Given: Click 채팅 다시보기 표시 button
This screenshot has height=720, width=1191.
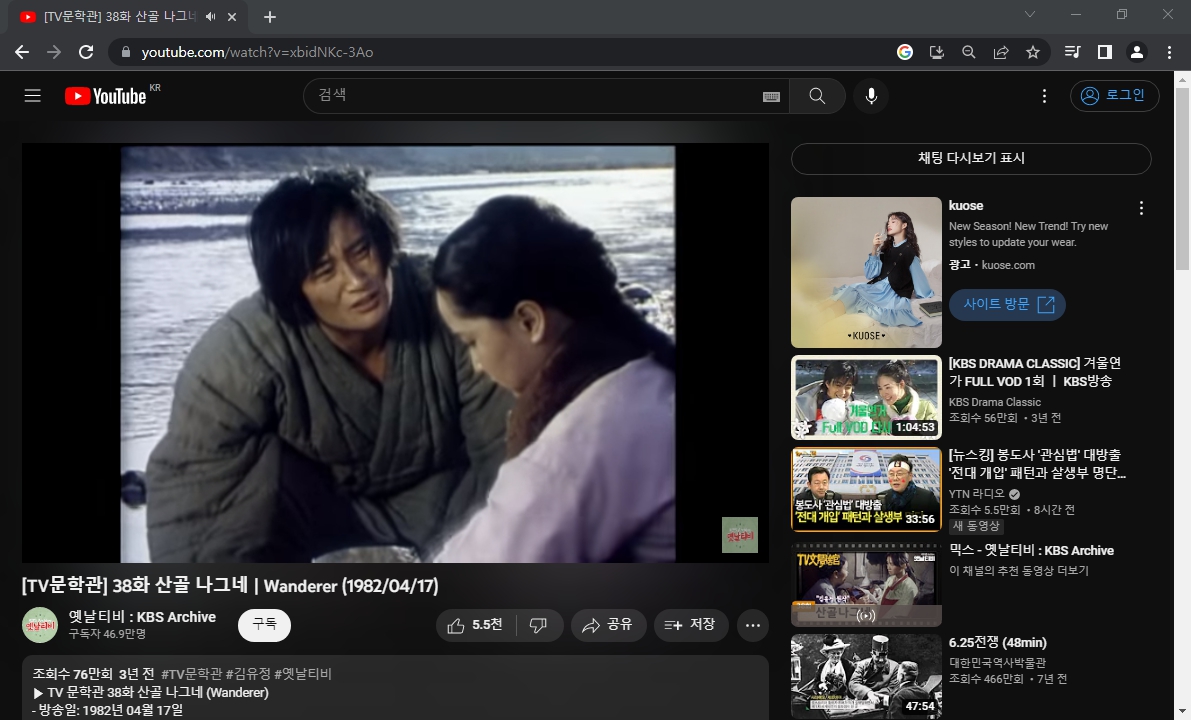Looking at the screenshot, I should pyautogui.click(x=971, y=158).
